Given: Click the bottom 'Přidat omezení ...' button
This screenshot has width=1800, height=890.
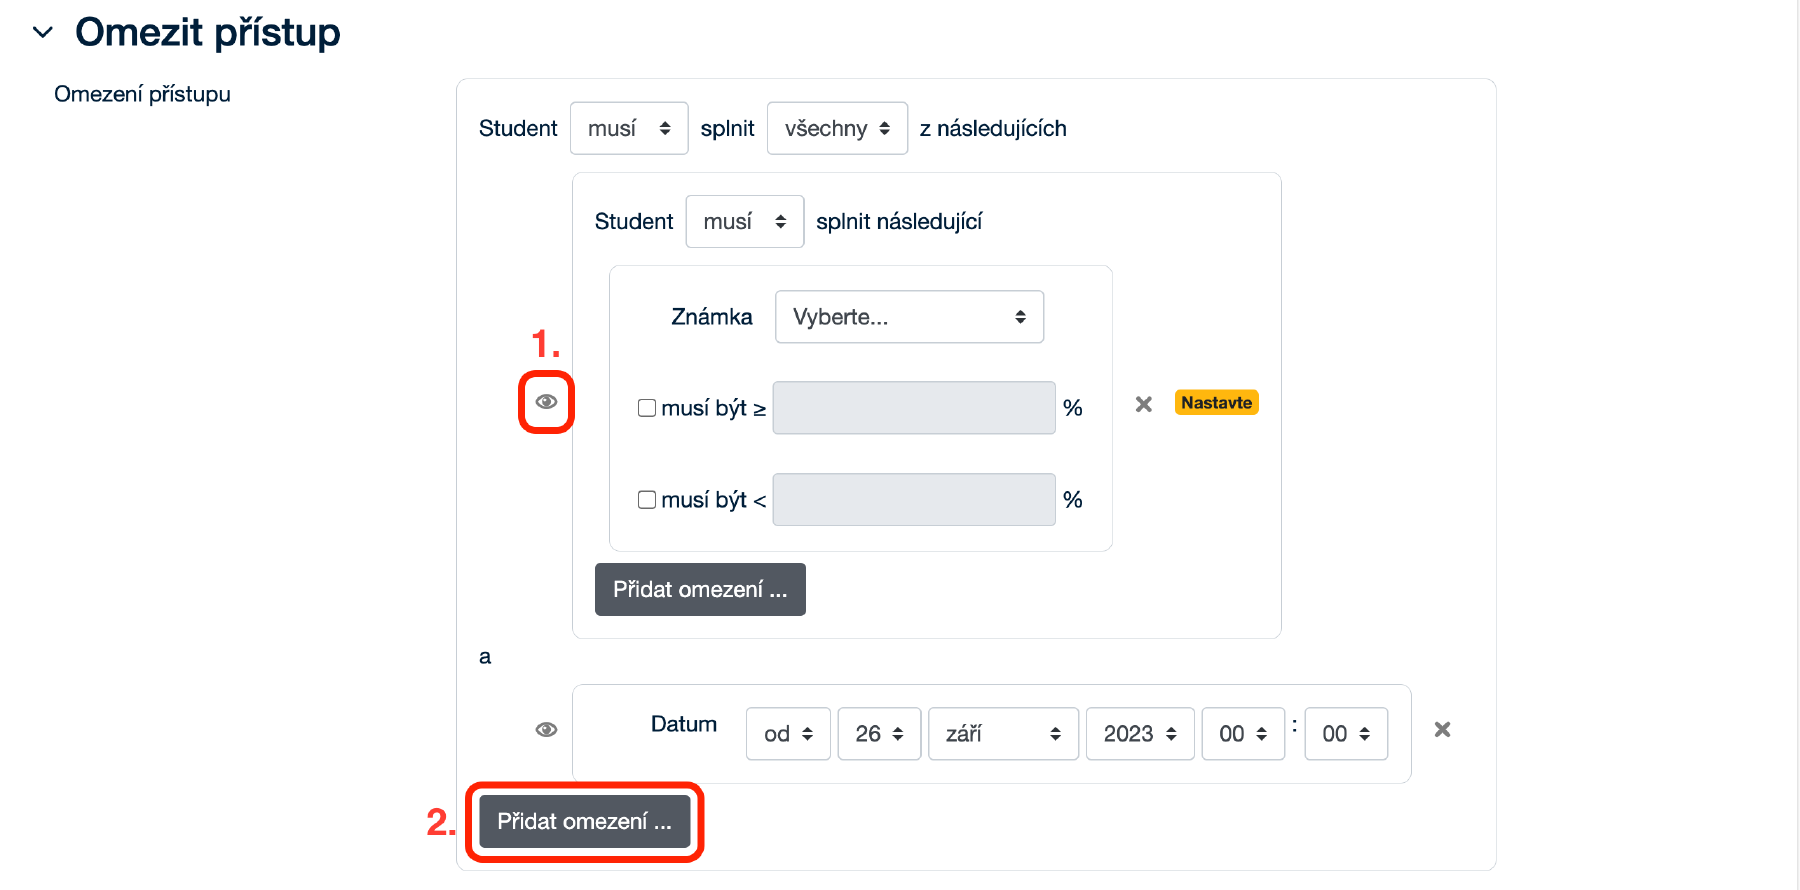Looking at the screenshot, I should pos(584,822).
